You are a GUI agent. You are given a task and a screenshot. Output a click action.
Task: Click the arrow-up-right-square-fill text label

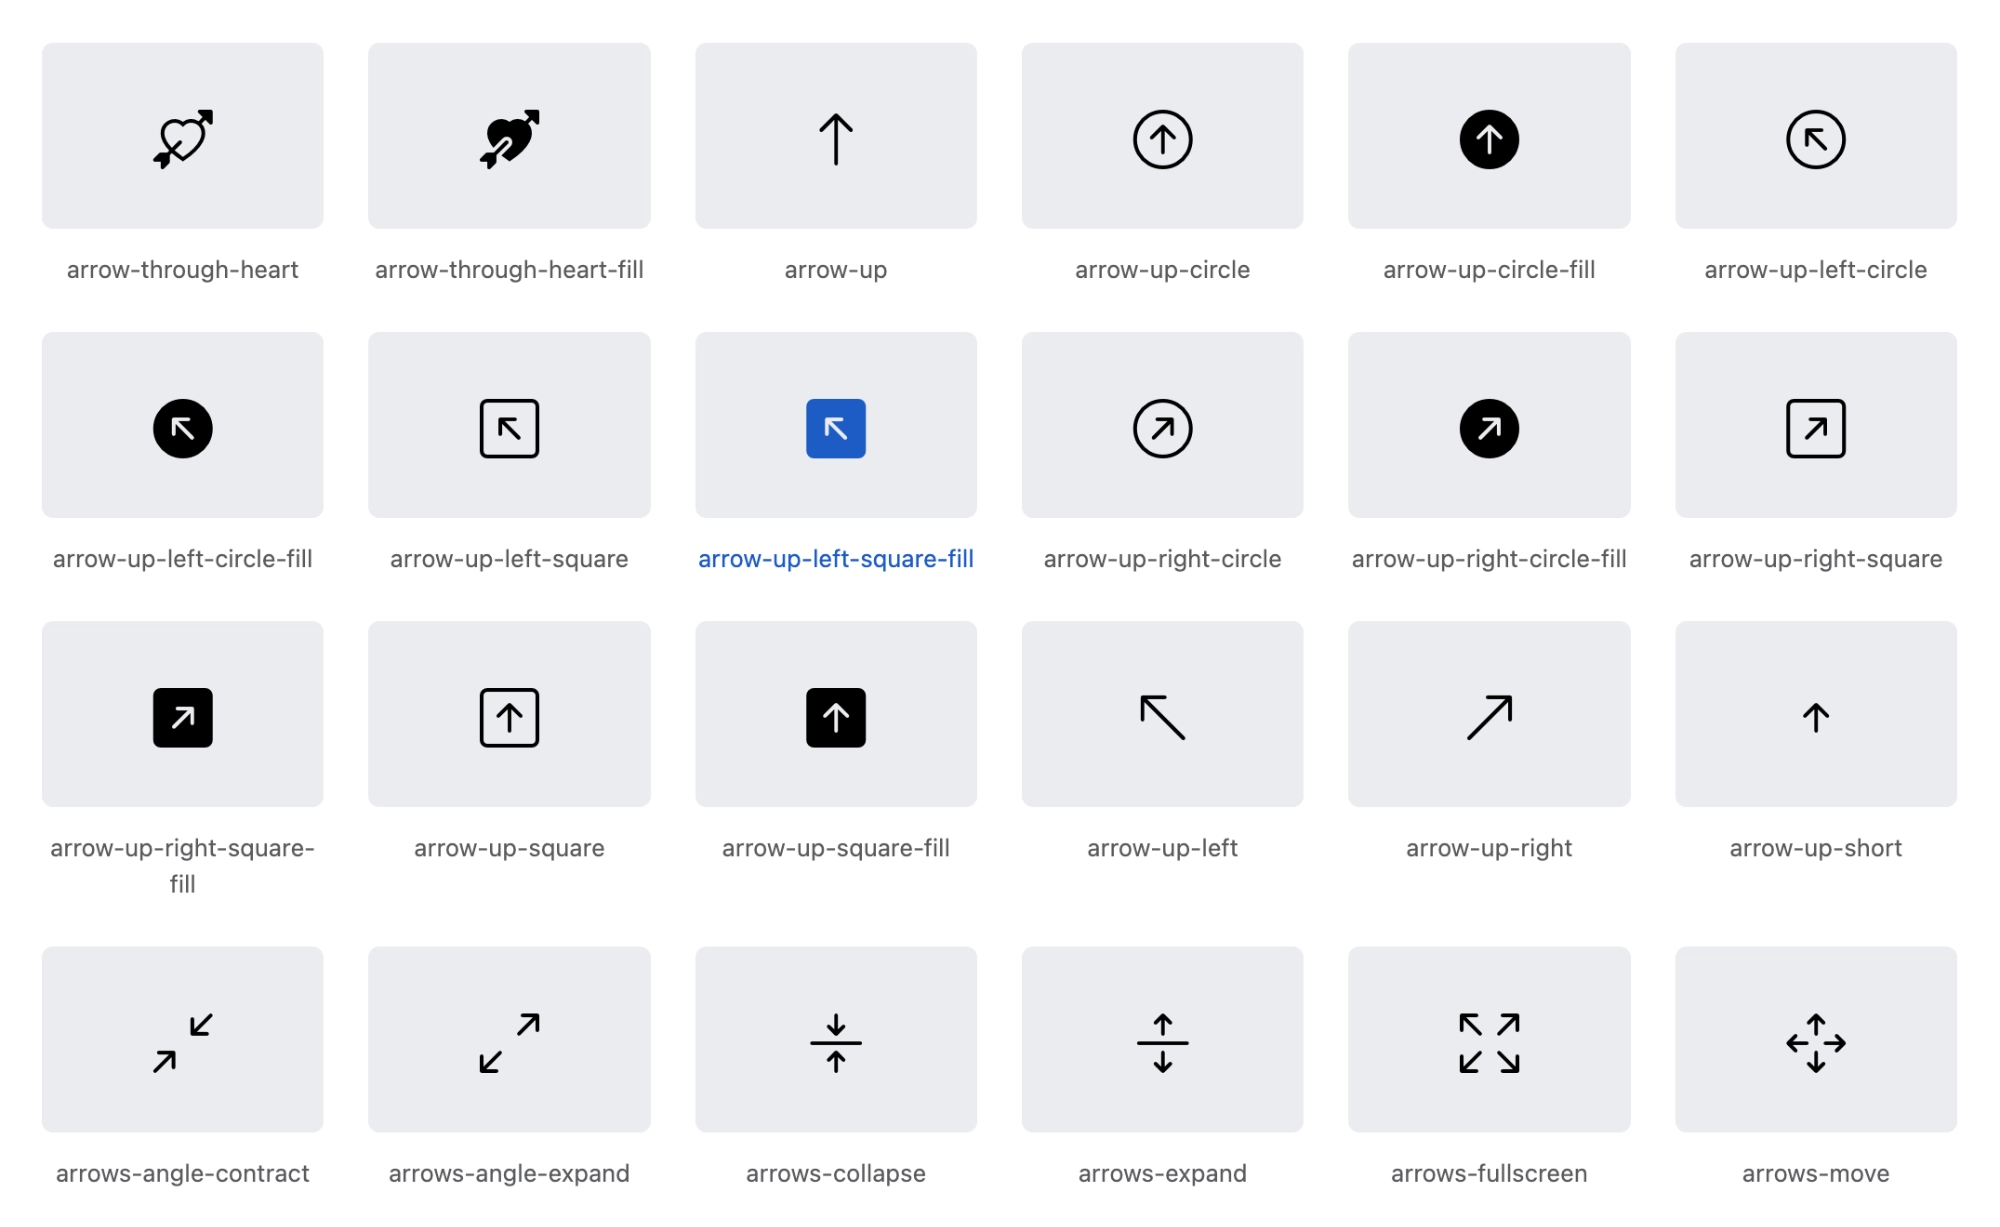(182, 866)
